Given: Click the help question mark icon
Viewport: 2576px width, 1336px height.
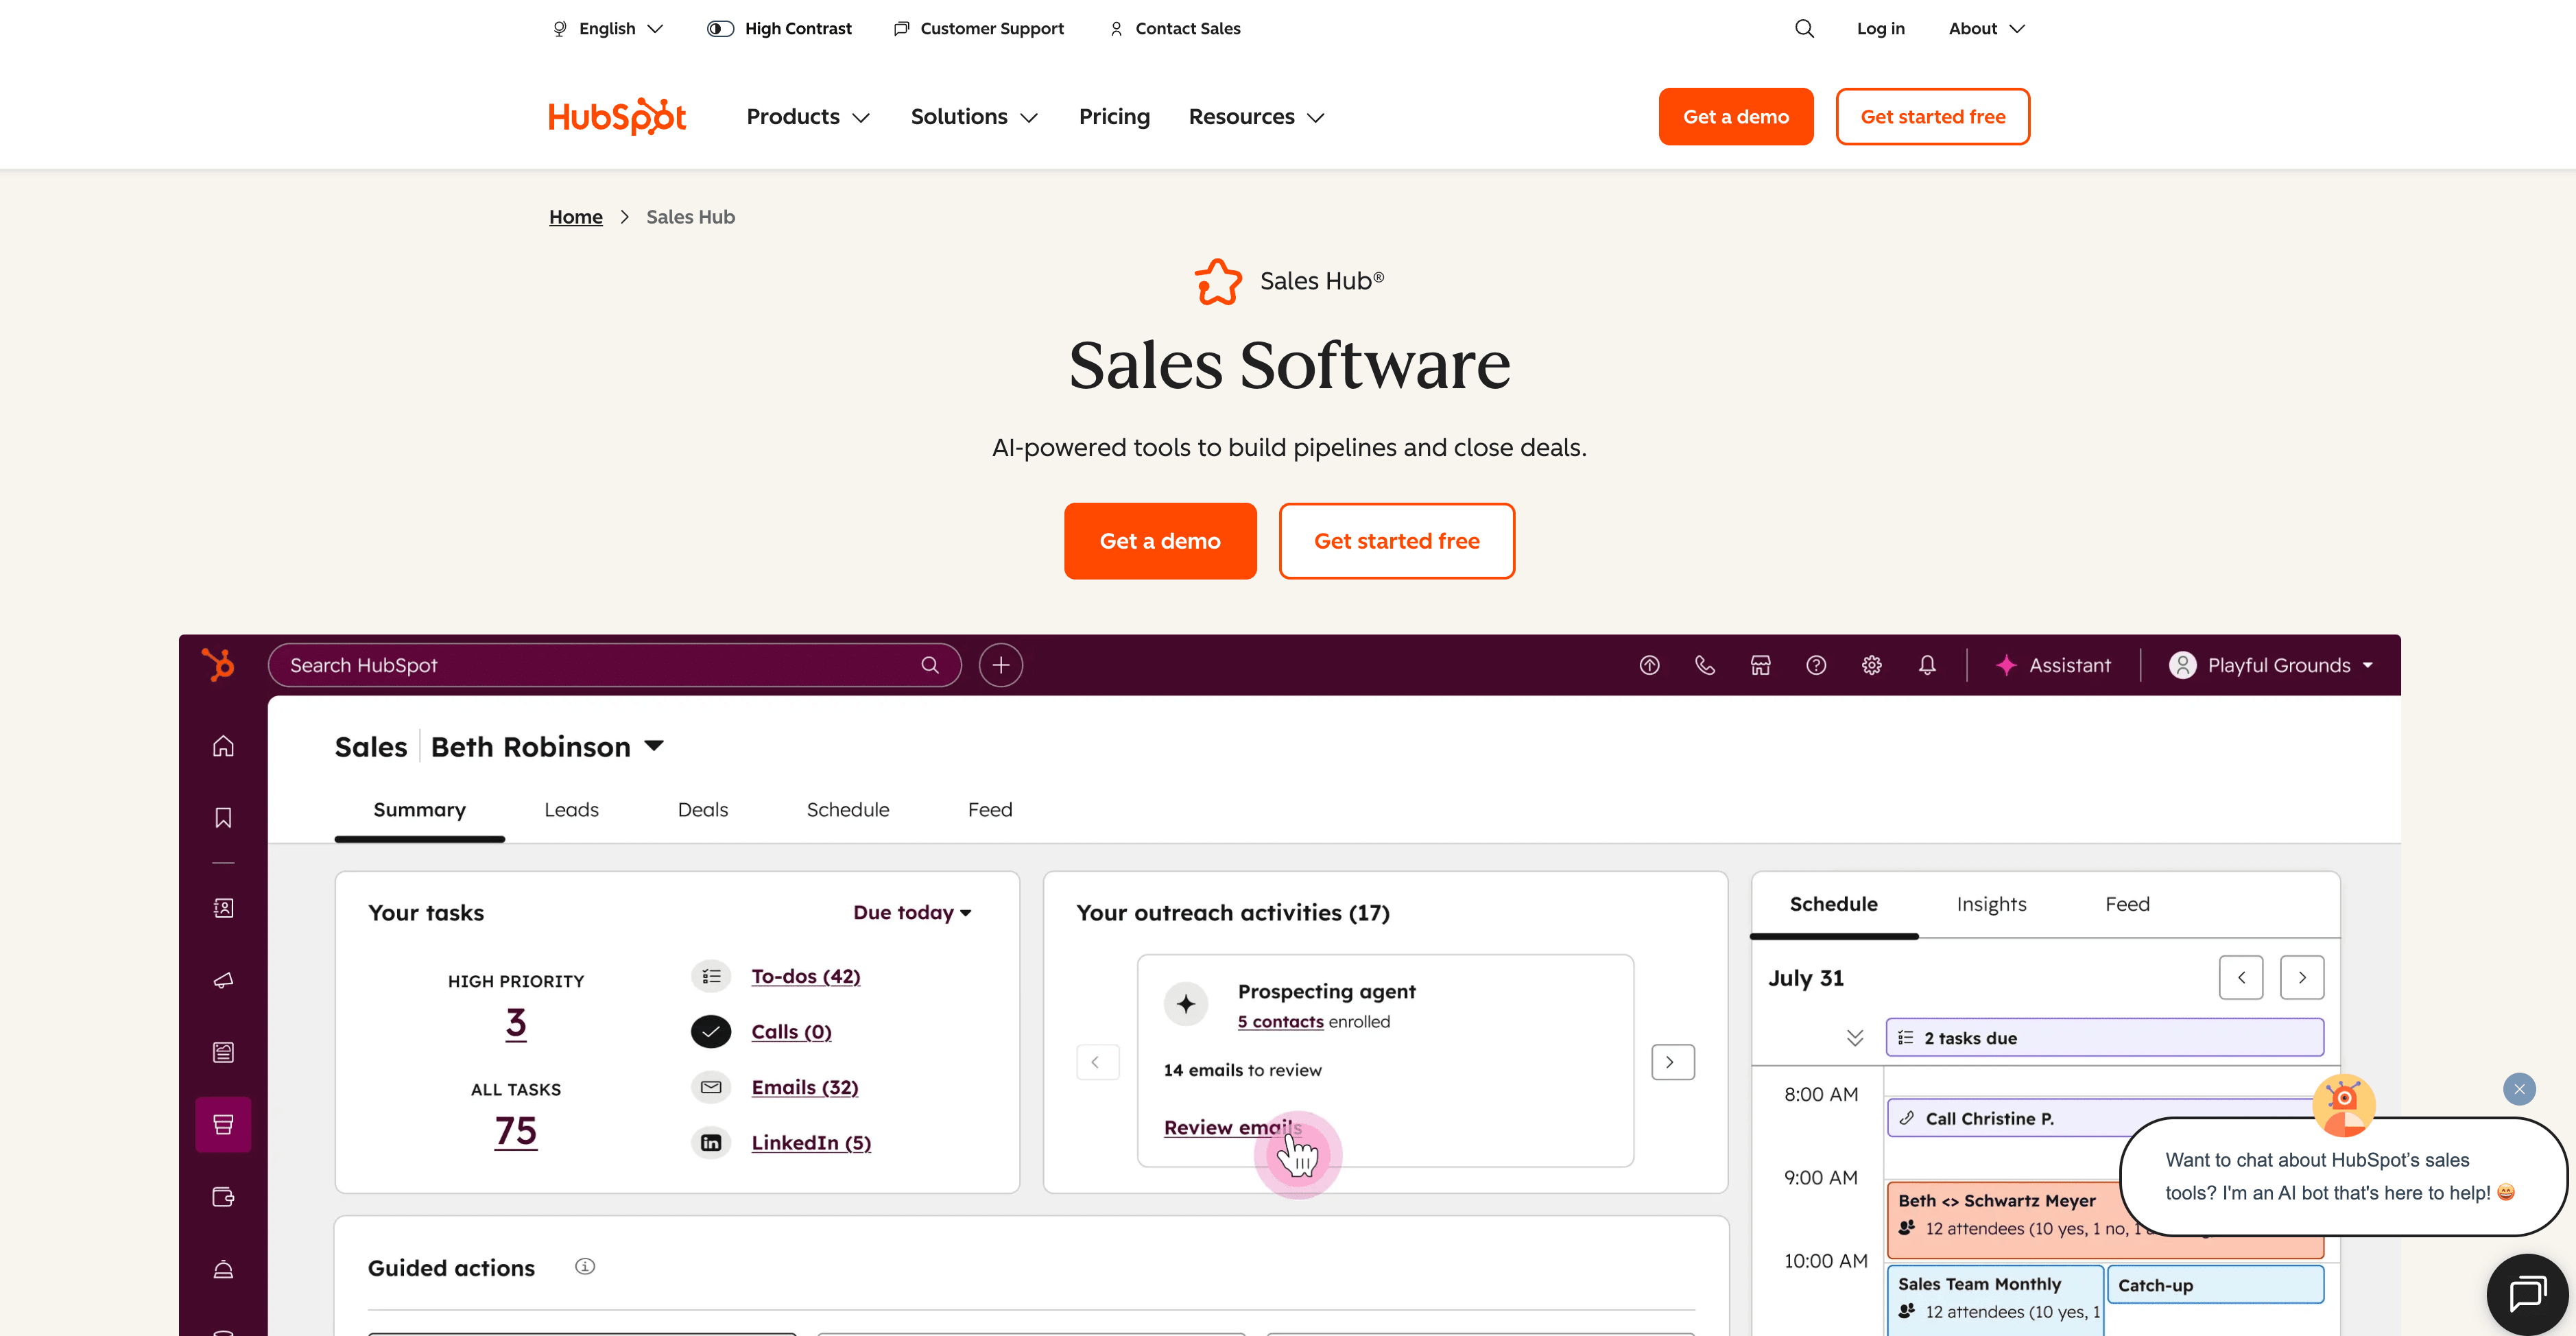Looking at the screenshot, I should click(x=1816, y=665).
